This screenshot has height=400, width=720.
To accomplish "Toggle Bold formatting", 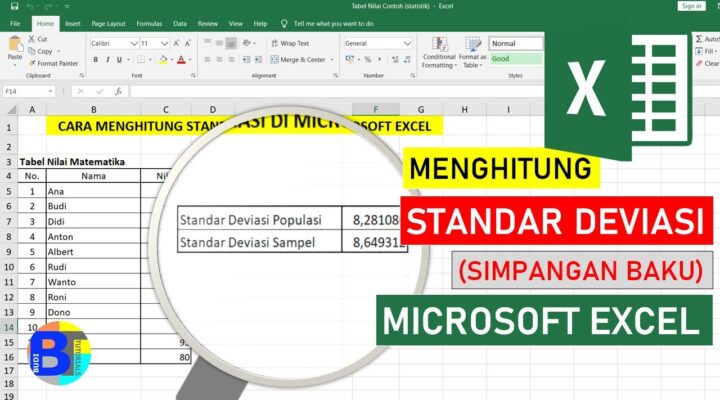I will click(94, 60).
